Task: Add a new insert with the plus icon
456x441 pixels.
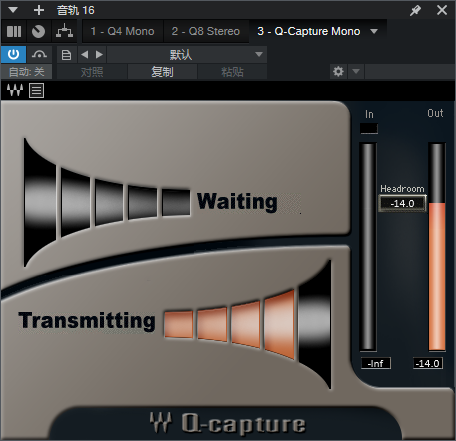Action: 39,10
